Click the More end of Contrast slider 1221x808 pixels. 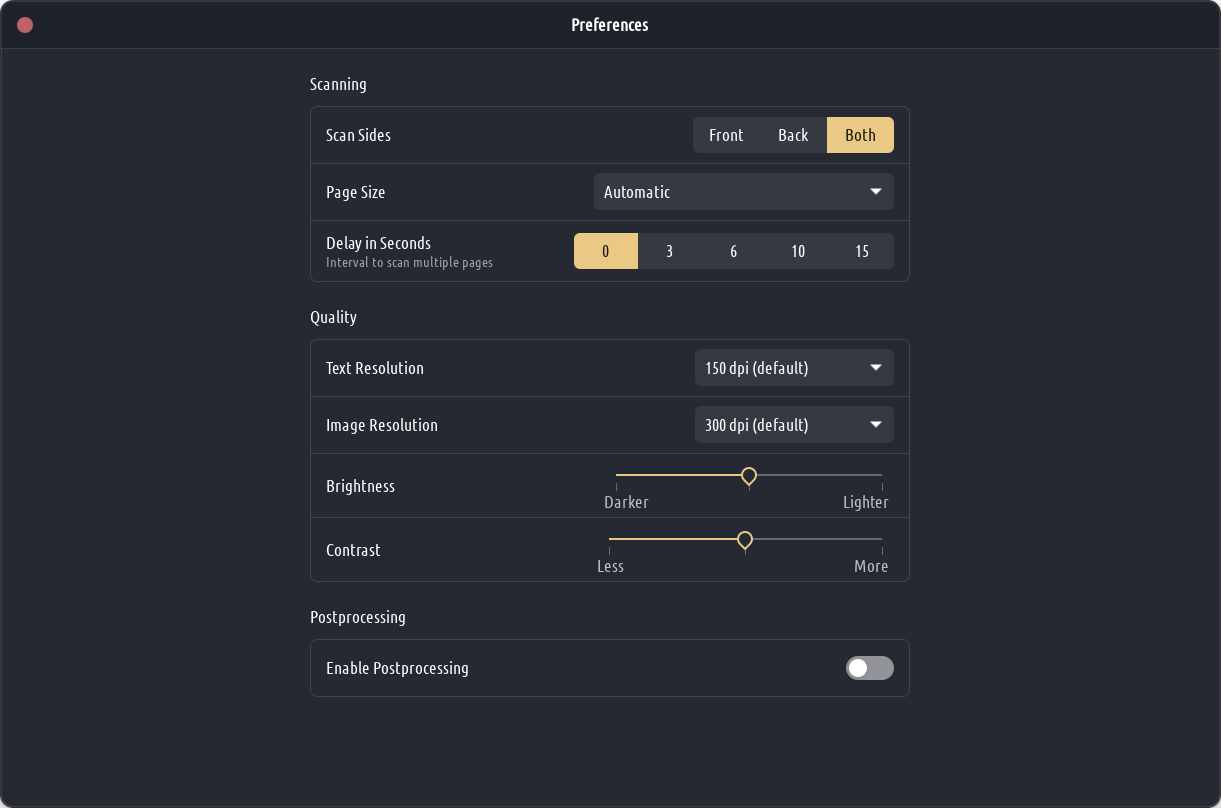pos(881,540)
